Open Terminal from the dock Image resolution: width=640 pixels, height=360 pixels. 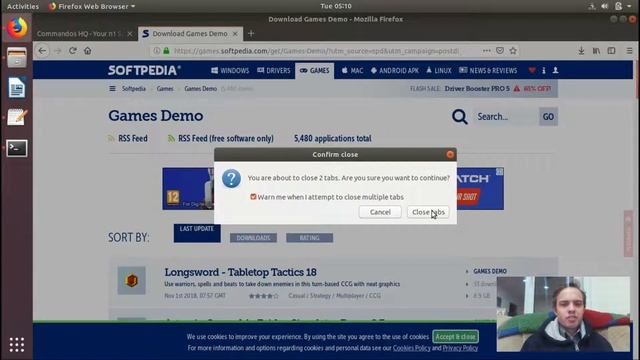[x=17, y=148]
